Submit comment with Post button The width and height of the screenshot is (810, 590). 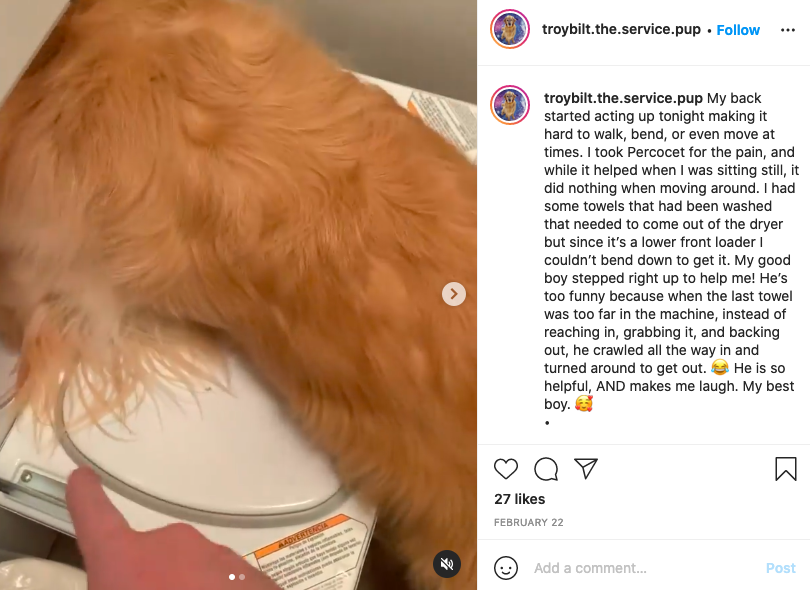pyautogui.click(x=781, y=568)
